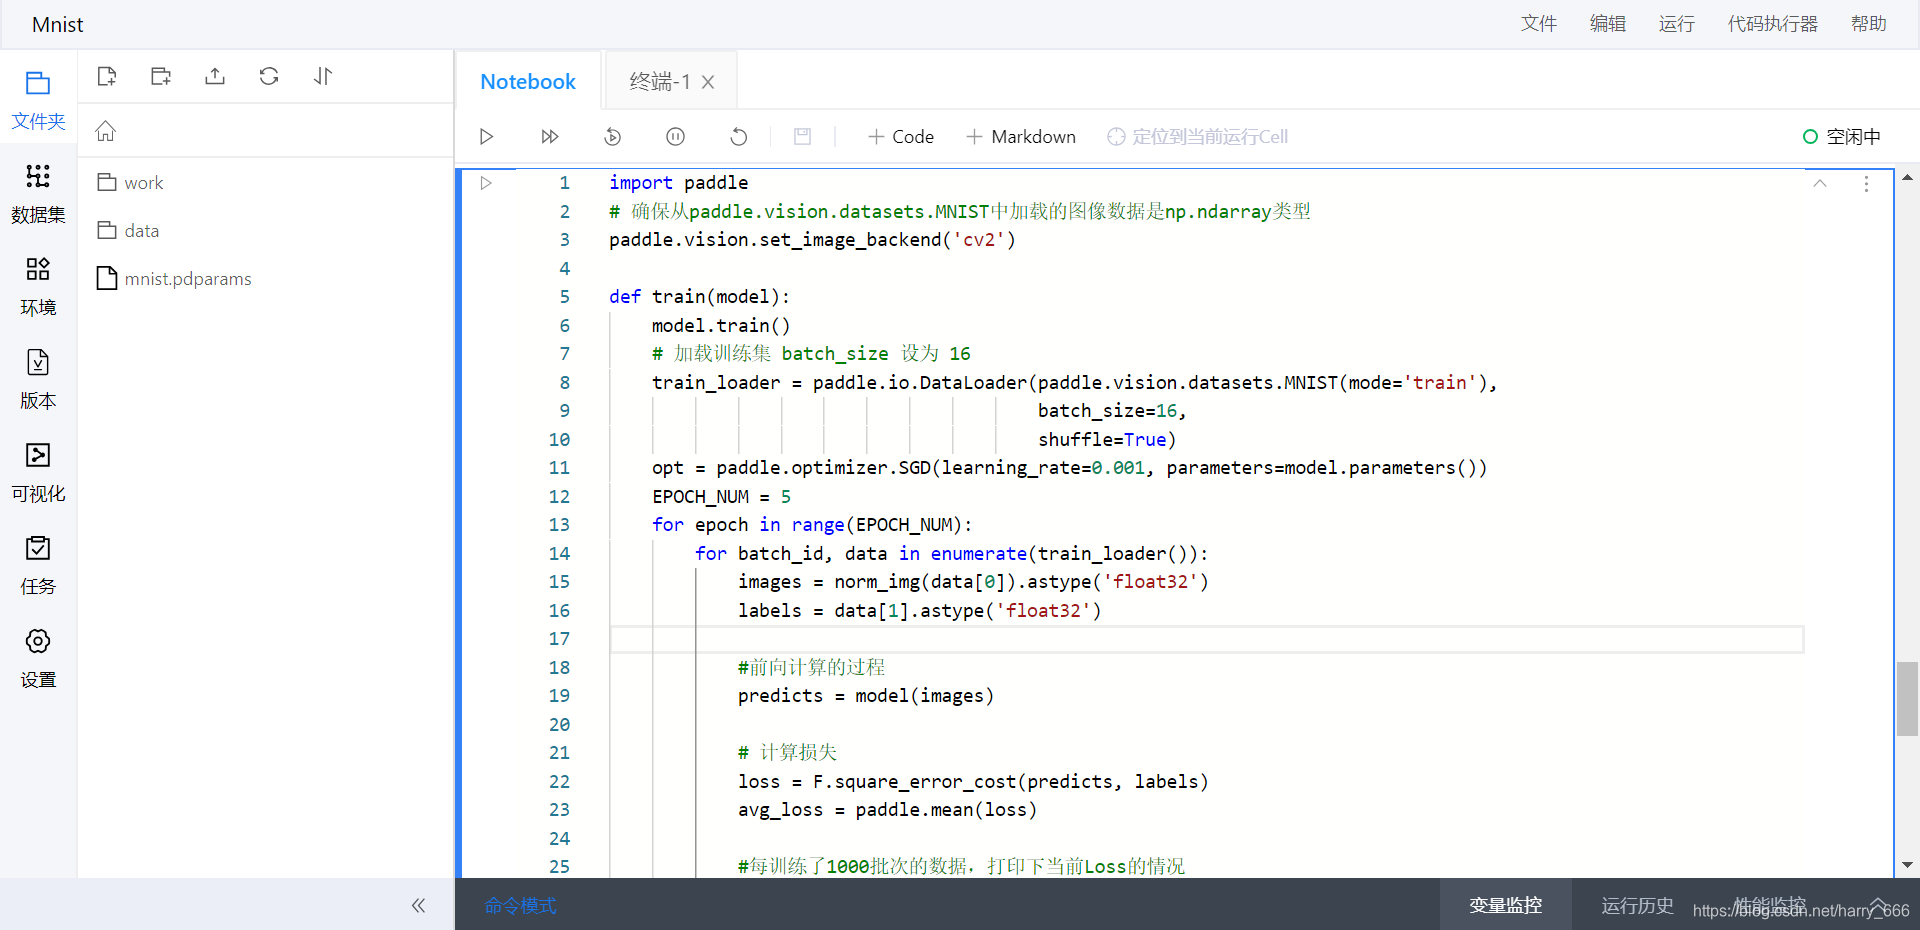Run the current cell toolbar button
The width and height of the screenshot is (1920, 930).
click(x=487, y=137)
